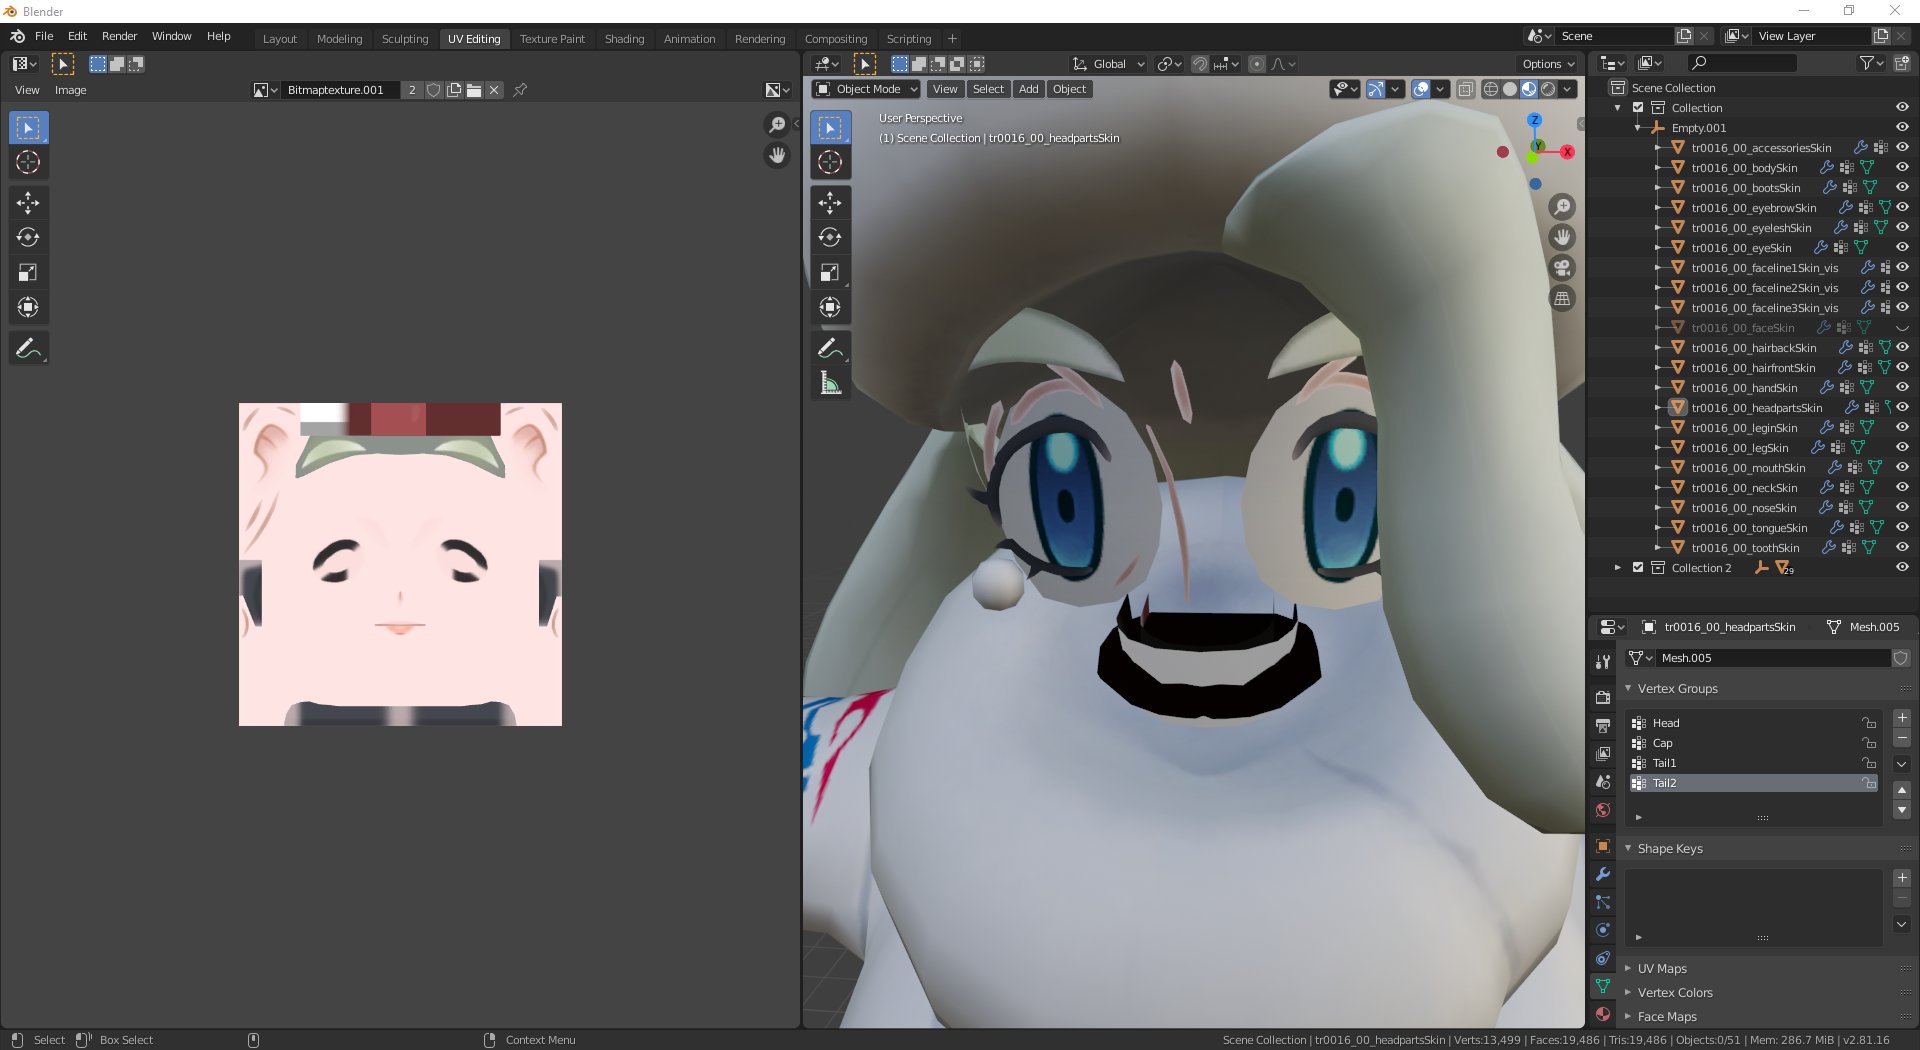Open the Modifiers wrench properties tab
Viewport: 1920px width, 1050px height.
1603,874
